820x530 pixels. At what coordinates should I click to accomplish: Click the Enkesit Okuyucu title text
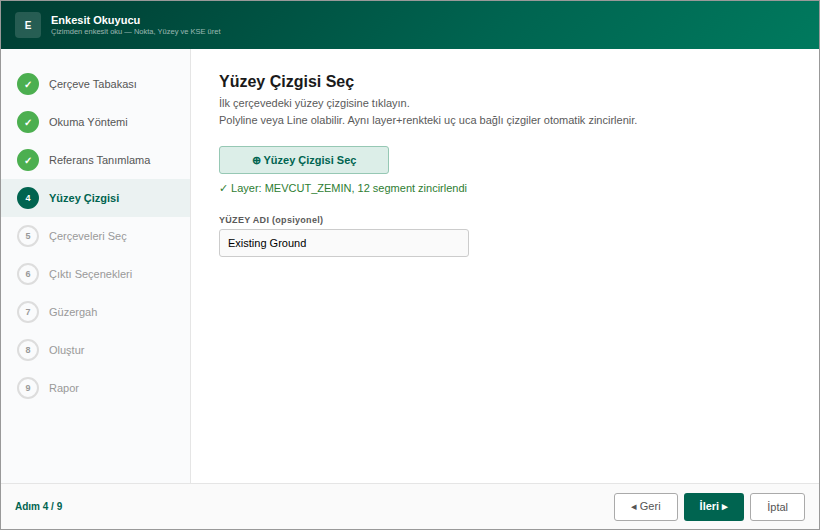[x=96, y=20]
